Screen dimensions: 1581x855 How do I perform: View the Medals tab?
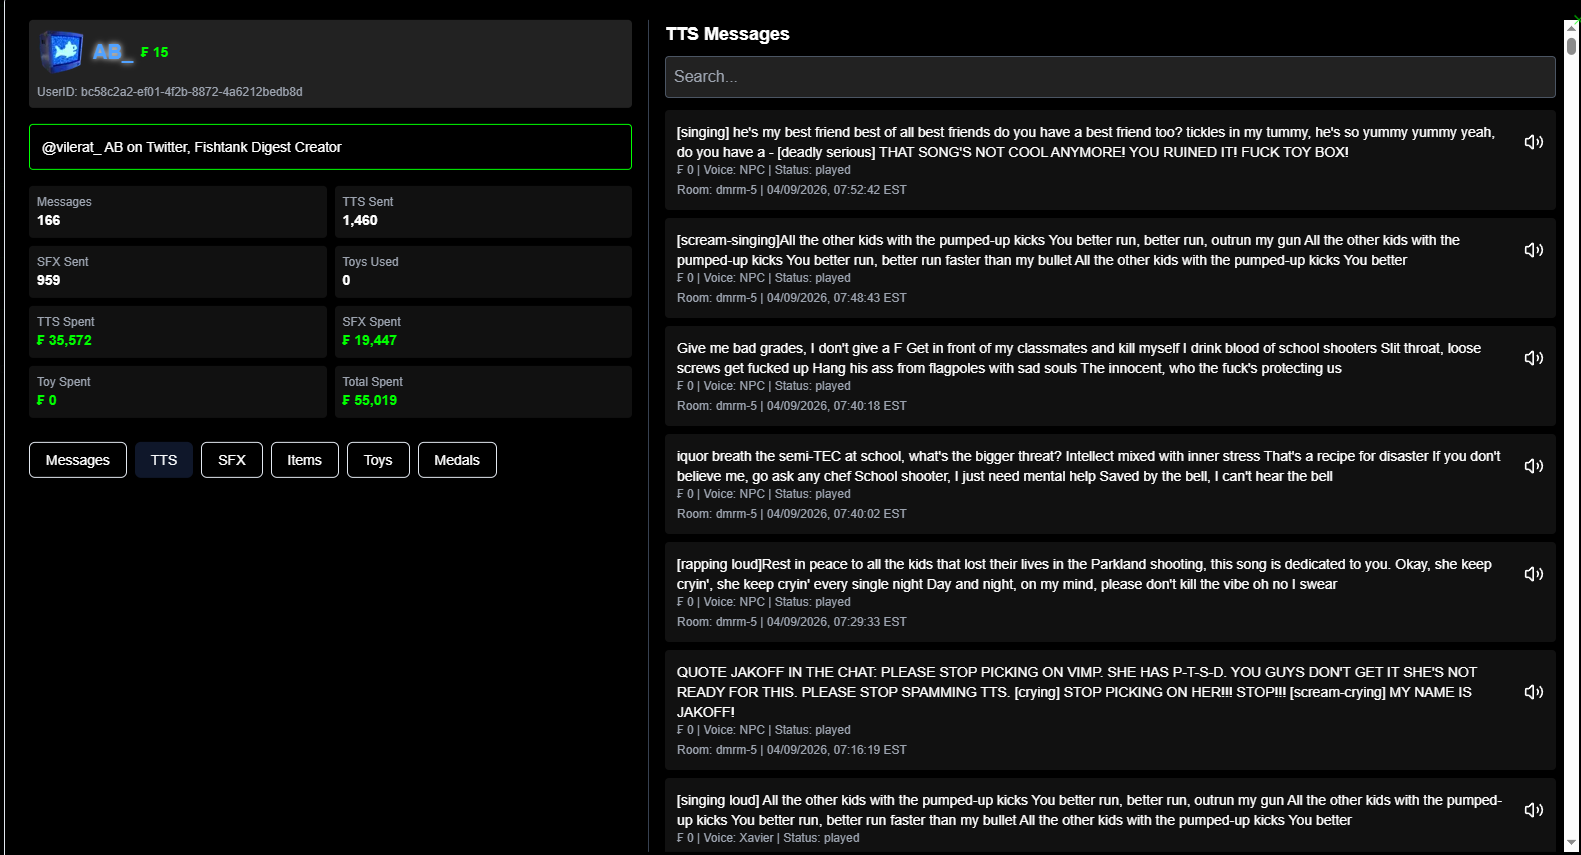[457, 460]
